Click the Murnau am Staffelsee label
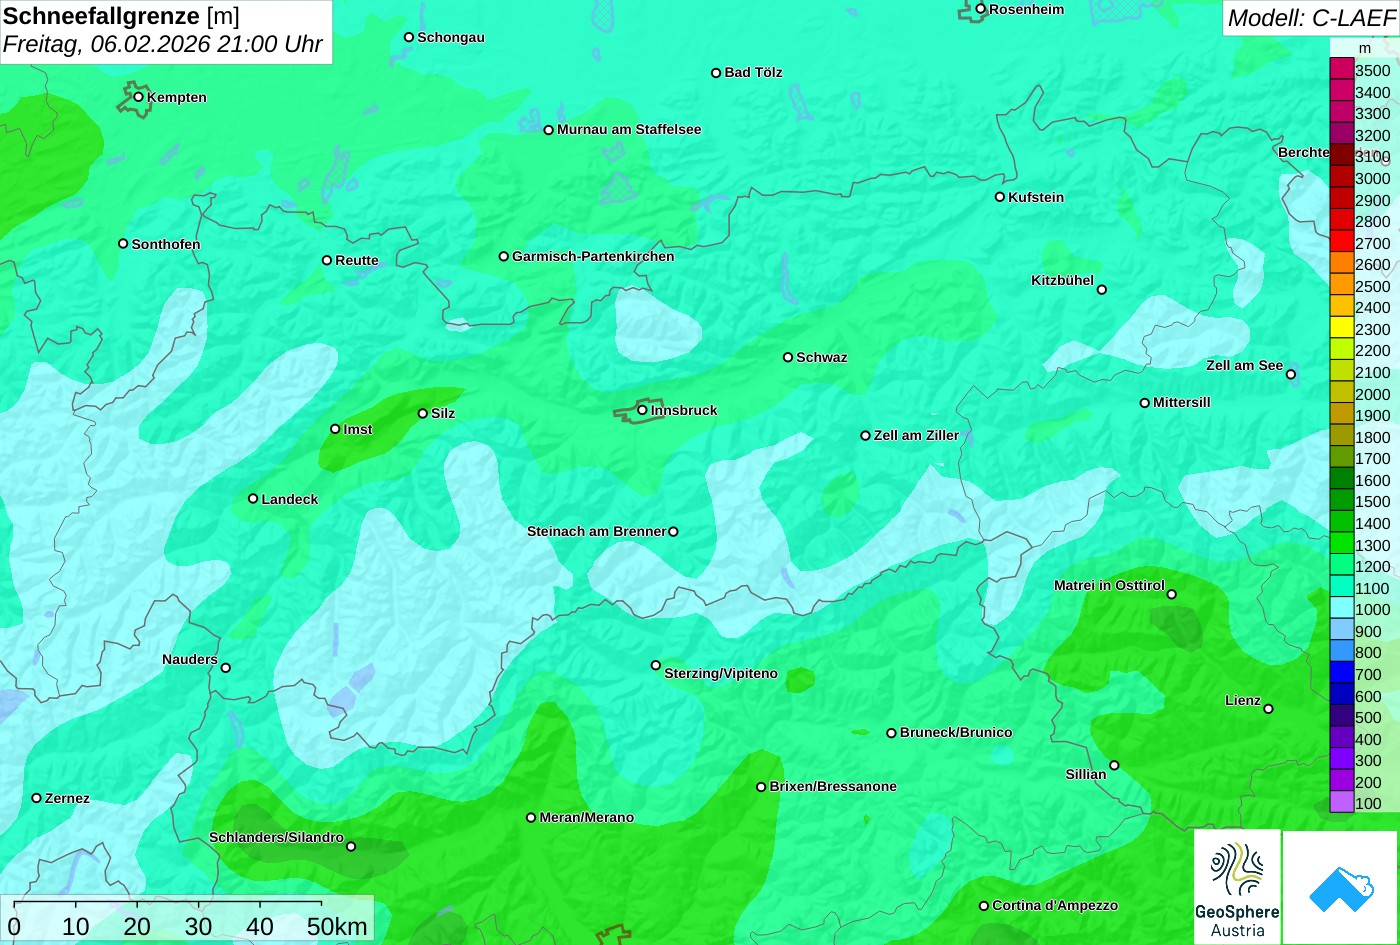Viewport: 1400px width, 945px height. click(629, 129)
